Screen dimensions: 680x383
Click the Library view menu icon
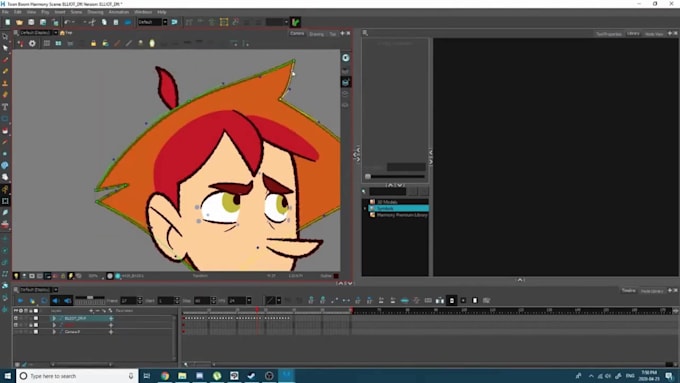tap(365, 33)
